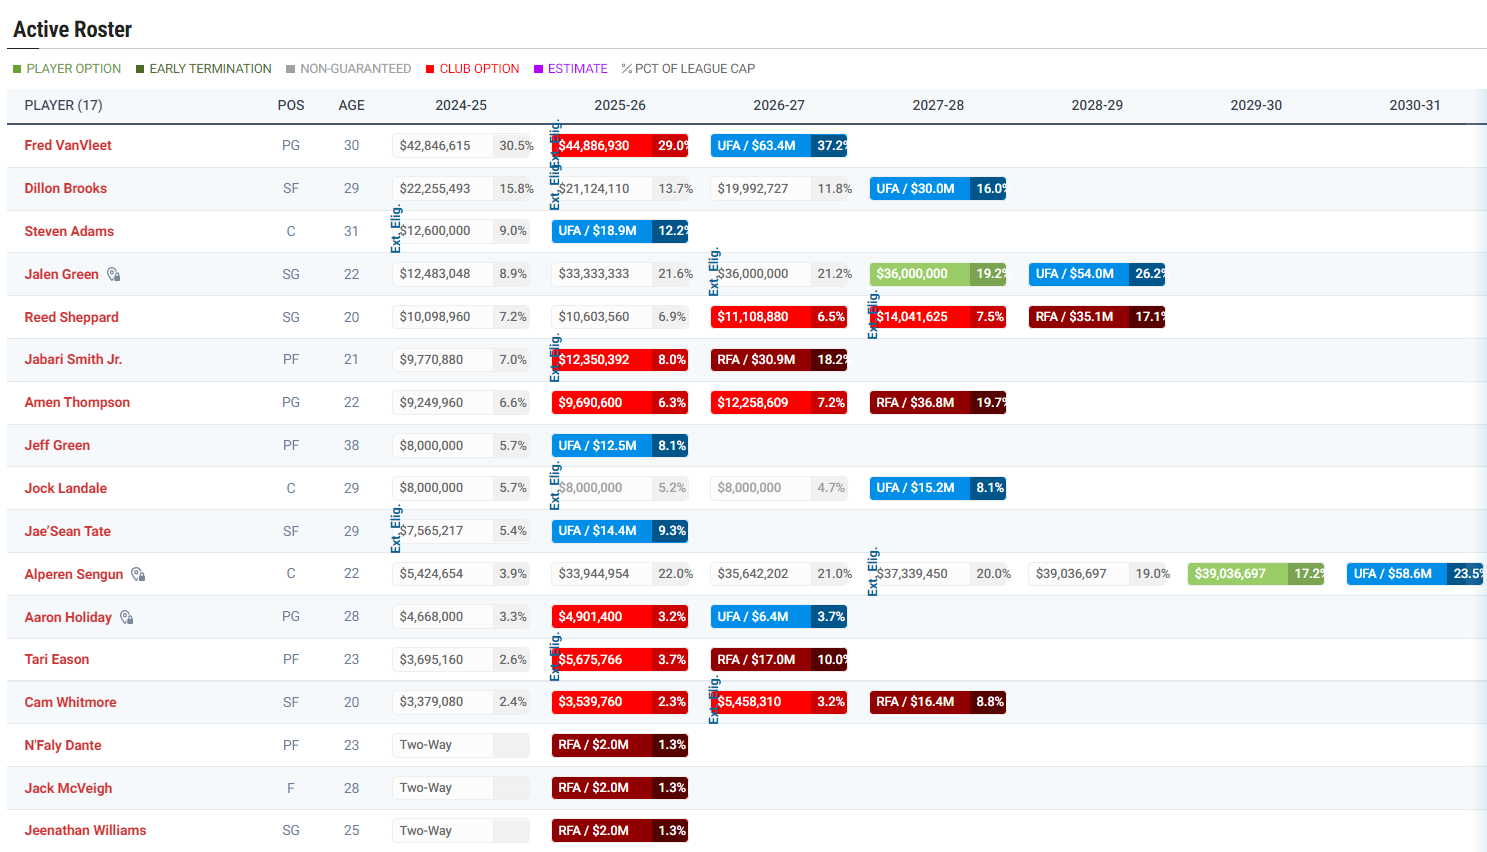Click the 2028-29 column header
The image size is (1487, 852).
[1097, 105]
